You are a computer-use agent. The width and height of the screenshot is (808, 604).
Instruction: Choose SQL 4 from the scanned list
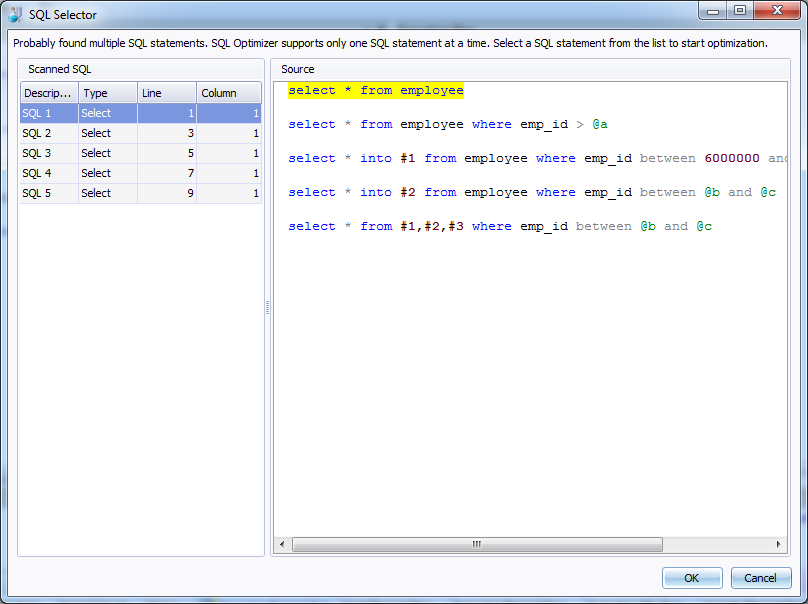[x=50, y=173]
